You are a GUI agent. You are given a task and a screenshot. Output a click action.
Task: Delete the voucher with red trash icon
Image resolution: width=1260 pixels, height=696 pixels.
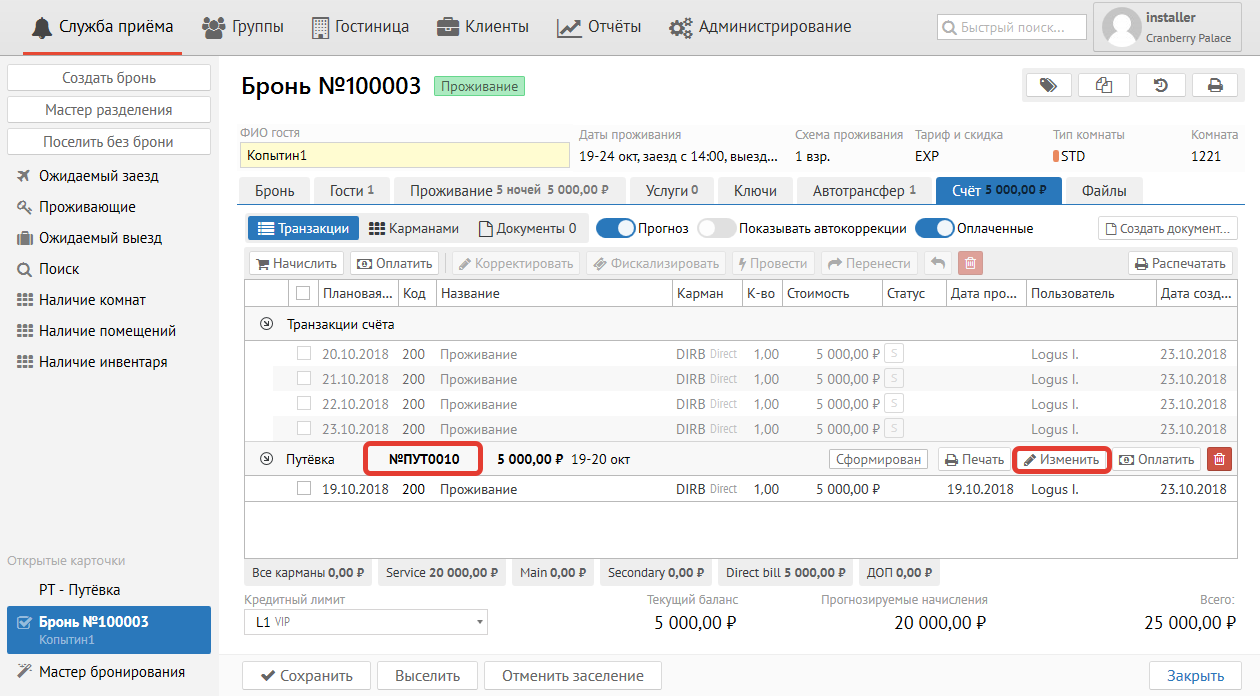(1219, 459)
